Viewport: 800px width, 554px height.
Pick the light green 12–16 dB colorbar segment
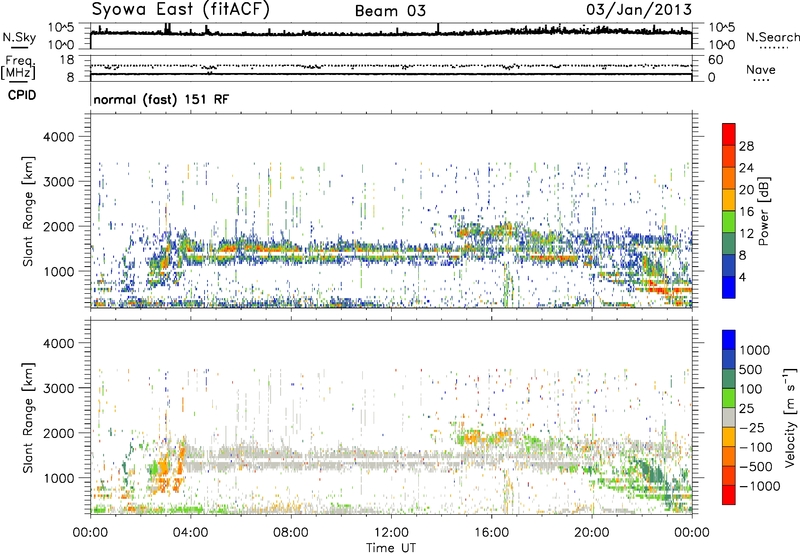click(729, 222)
